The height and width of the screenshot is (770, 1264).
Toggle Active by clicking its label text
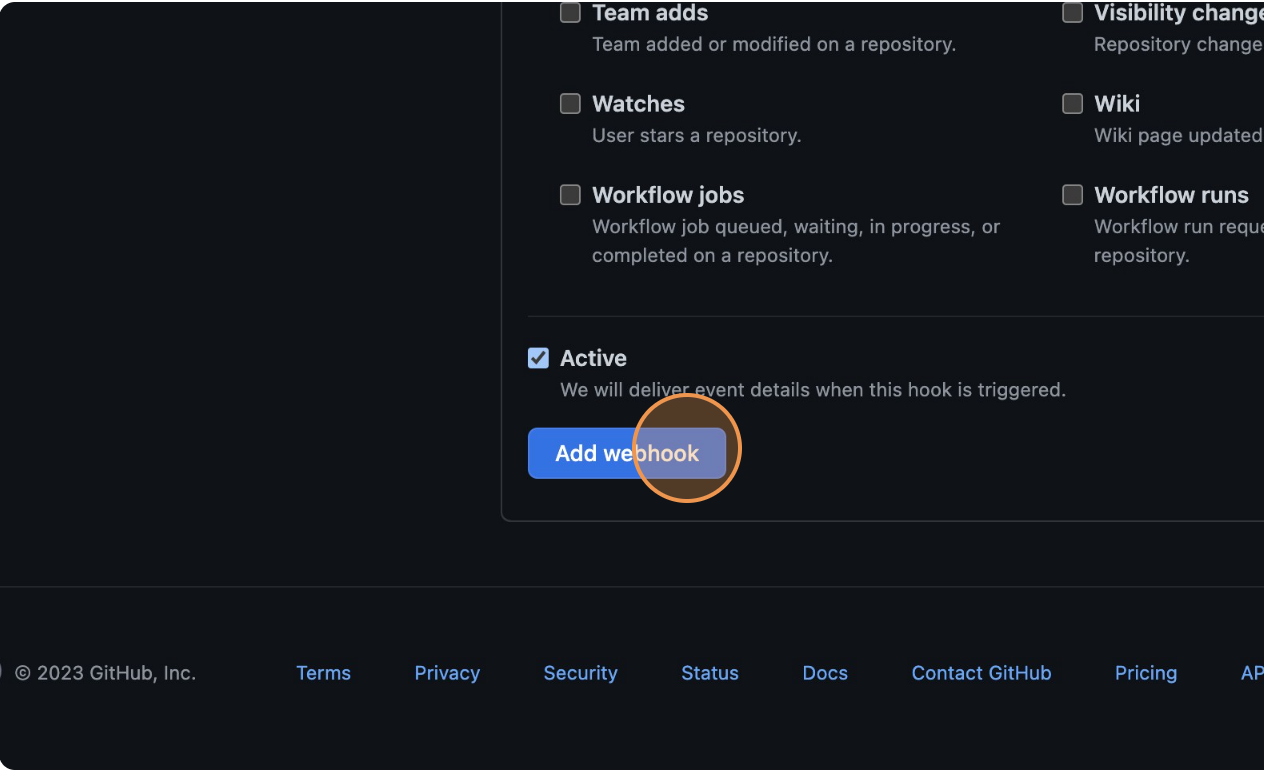point(594,357)
